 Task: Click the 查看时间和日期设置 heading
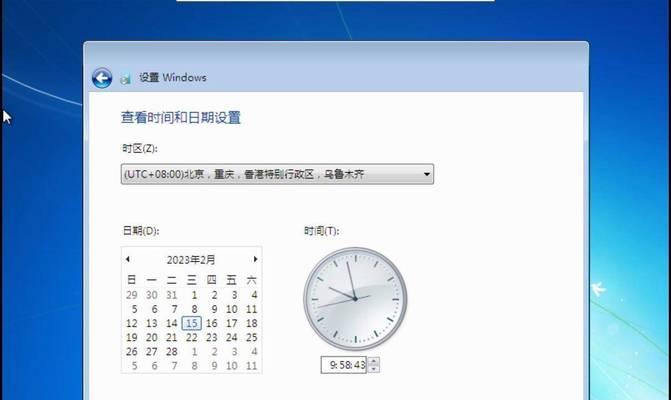coord(181,118)
